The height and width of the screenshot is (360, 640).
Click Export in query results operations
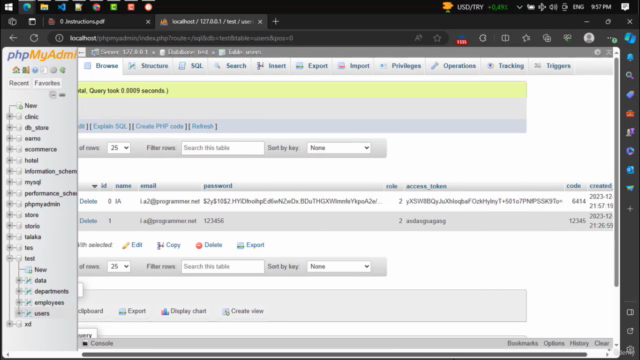132,311
